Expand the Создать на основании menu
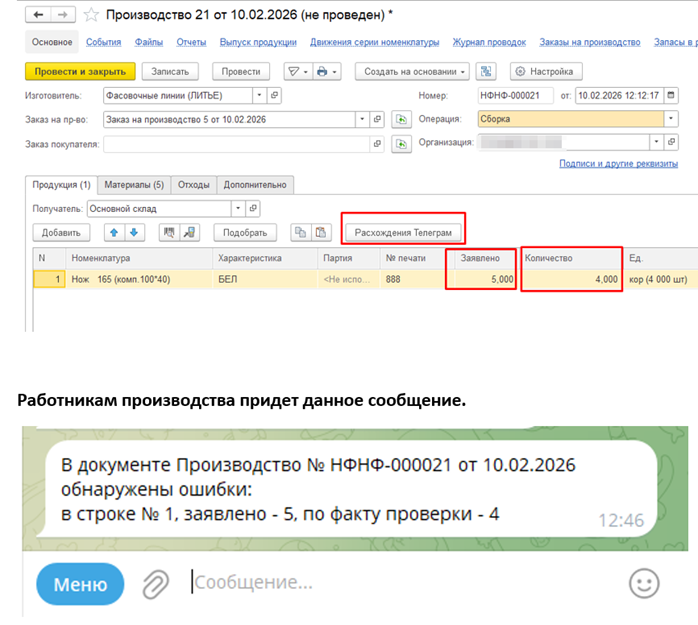This screenshot has width=698, height=625. 412,71
